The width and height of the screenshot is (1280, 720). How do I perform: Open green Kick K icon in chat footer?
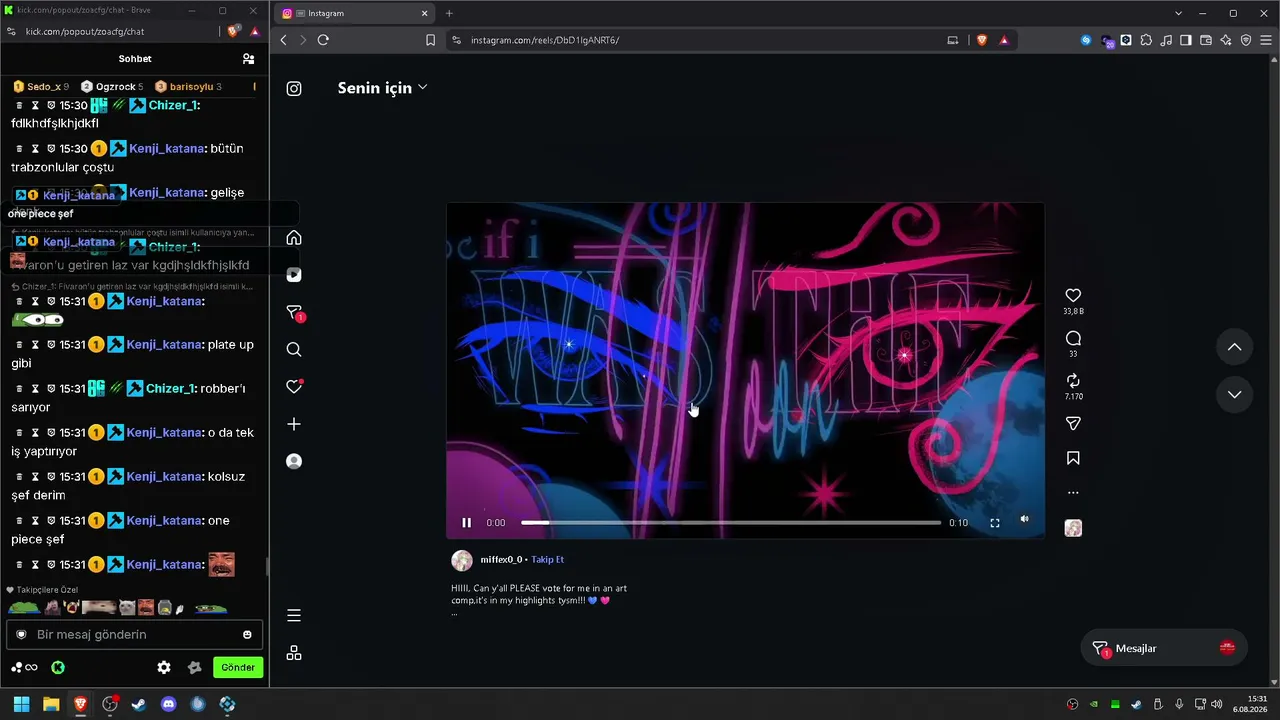(x=58, y=667)
